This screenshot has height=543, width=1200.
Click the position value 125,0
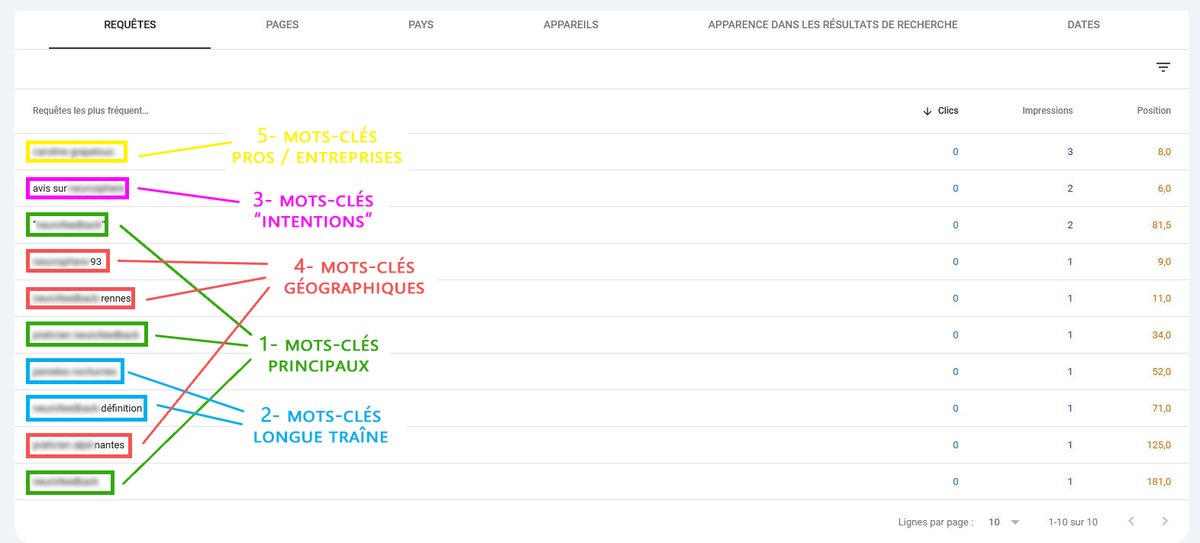point(1157,445)
